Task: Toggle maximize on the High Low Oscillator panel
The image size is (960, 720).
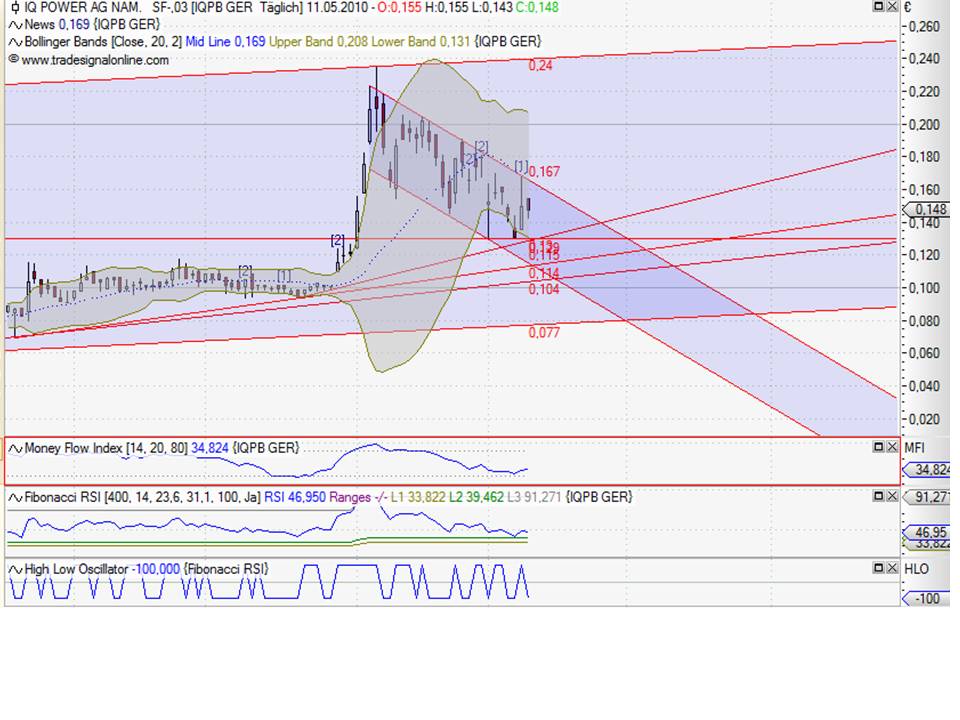Action: (880, 568)
